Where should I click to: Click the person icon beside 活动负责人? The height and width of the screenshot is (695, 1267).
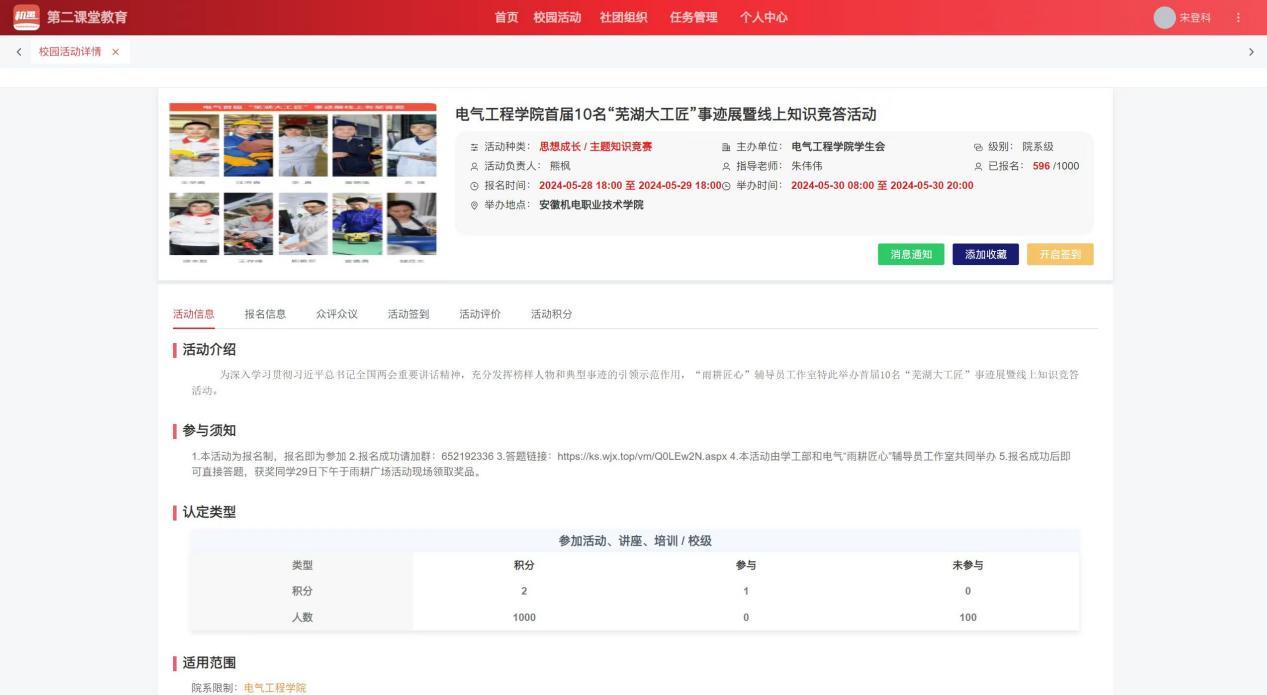474,166
